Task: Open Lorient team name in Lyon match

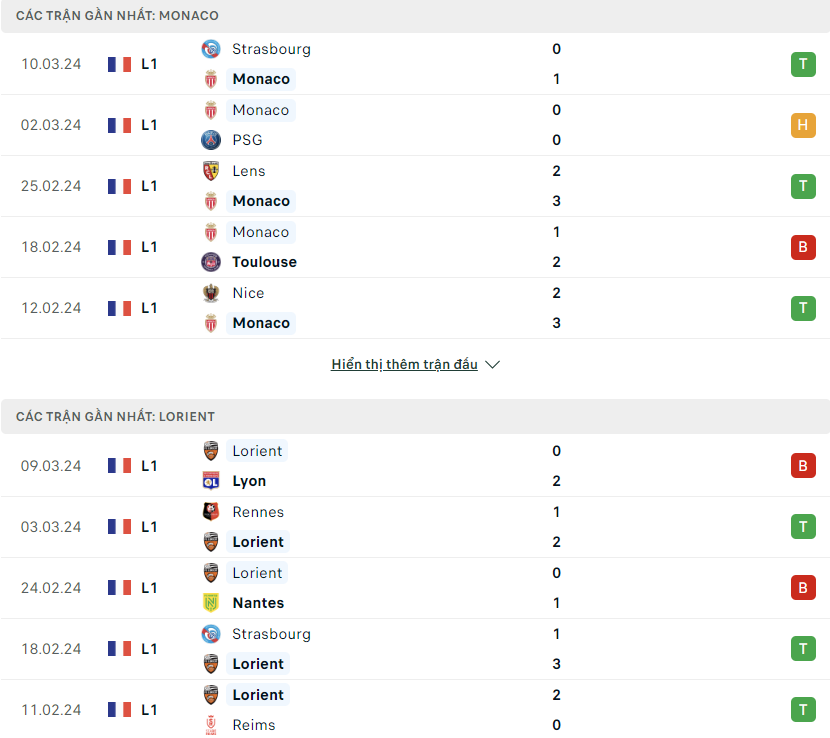Action: coord(257,451)
